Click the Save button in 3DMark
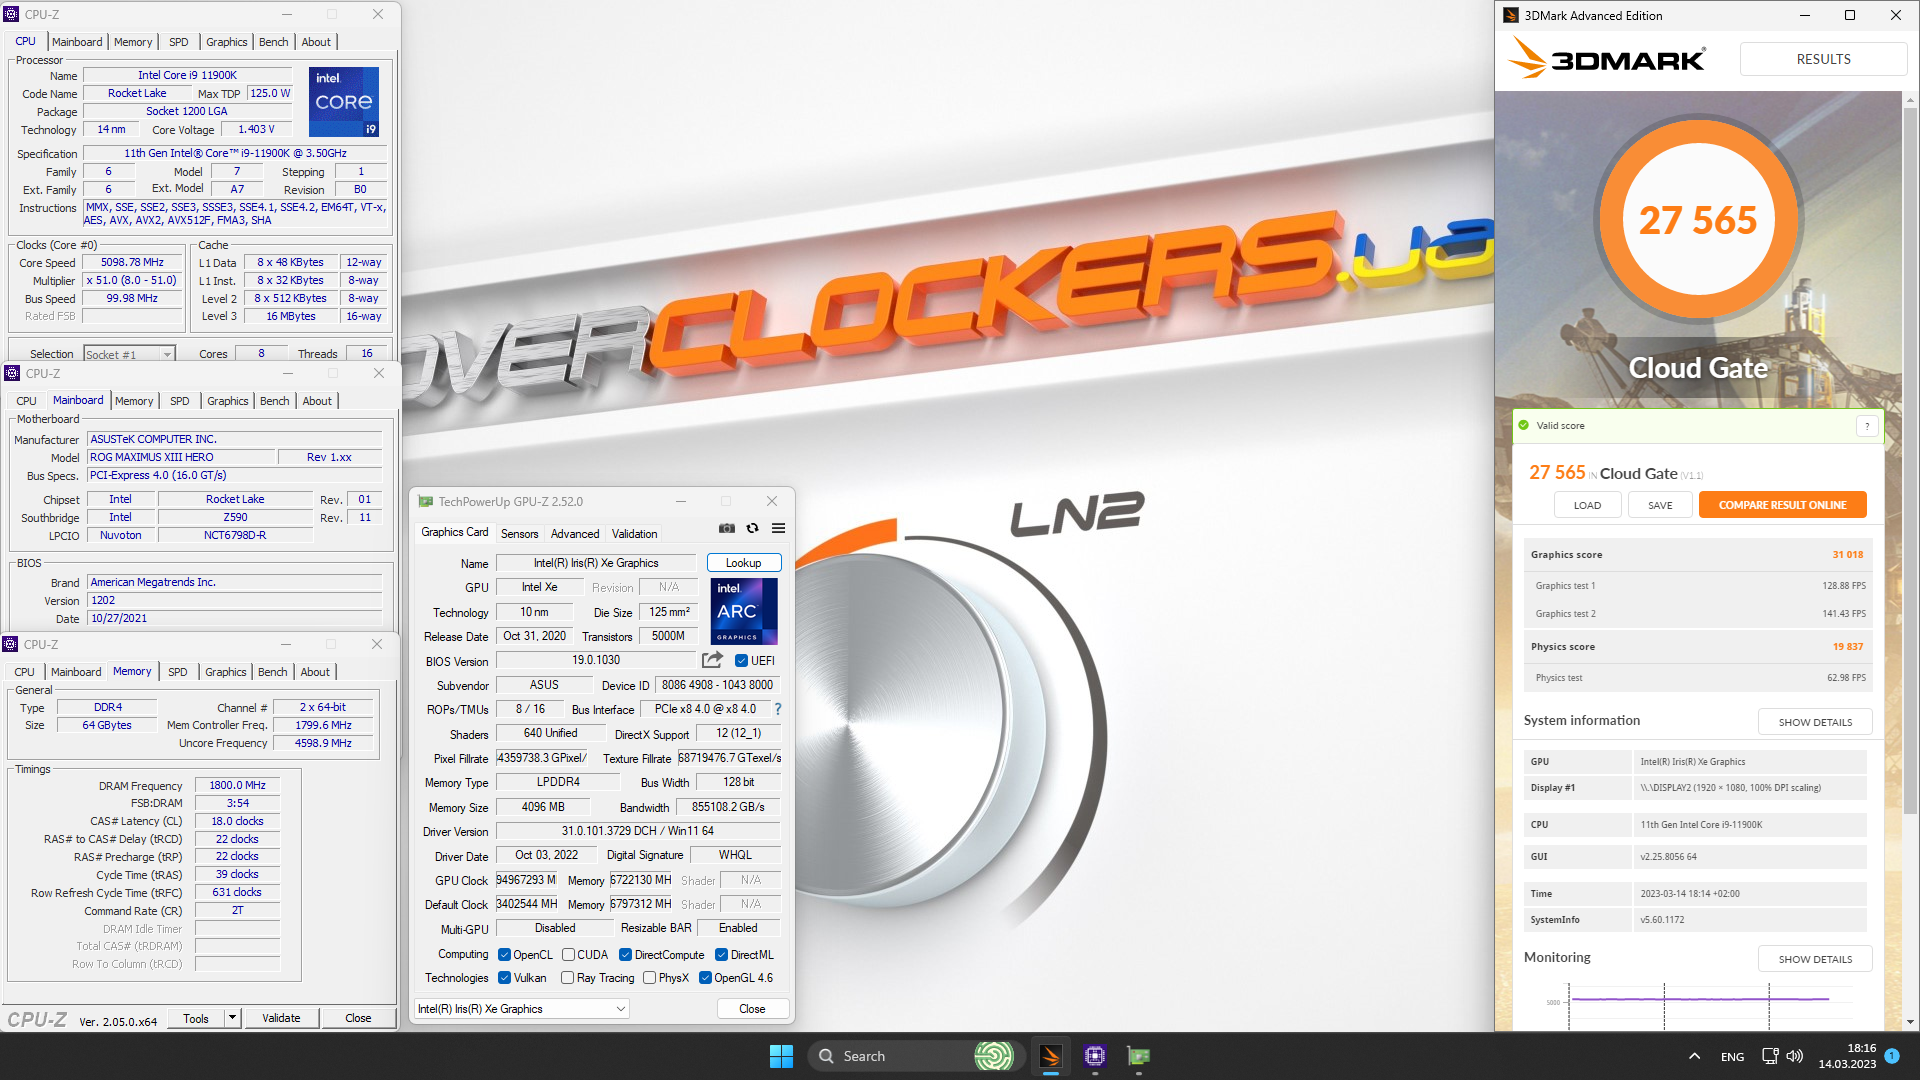The width and height of the screenshot is (1920, 1080). pyautogui.click(x=1660, y=505)
